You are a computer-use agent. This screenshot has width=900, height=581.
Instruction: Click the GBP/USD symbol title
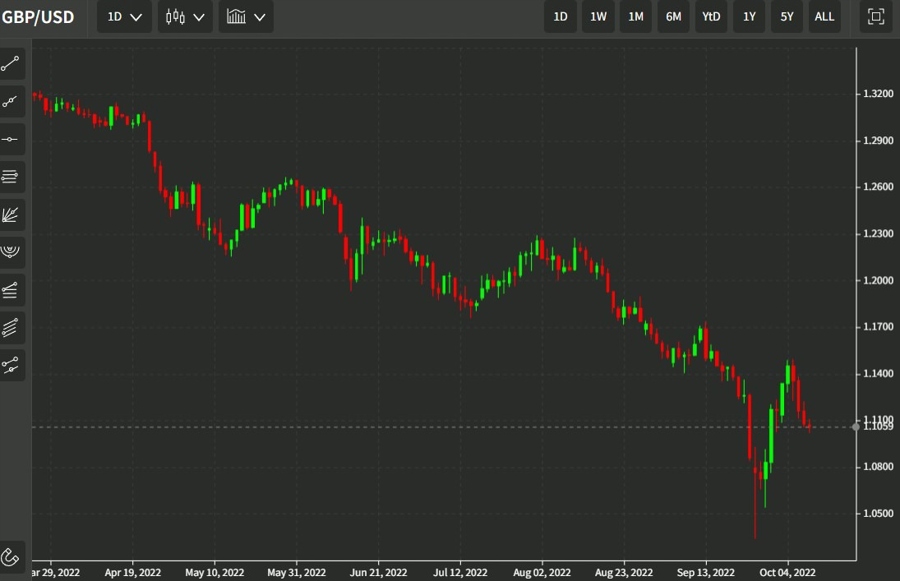(38, 17)
